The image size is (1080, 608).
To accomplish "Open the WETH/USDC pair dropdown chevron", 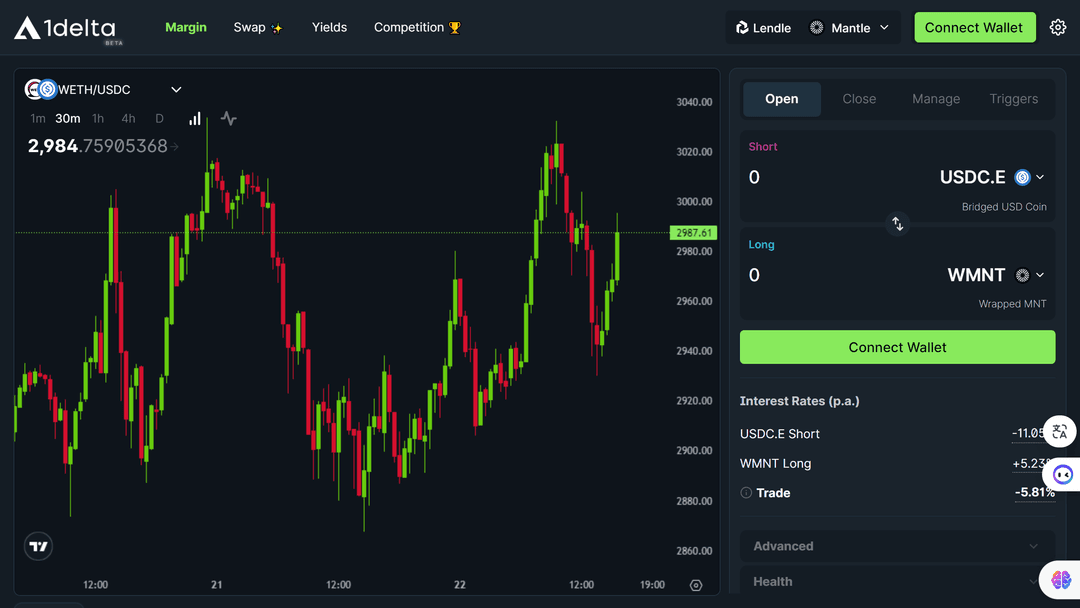I will coord(176,90).
